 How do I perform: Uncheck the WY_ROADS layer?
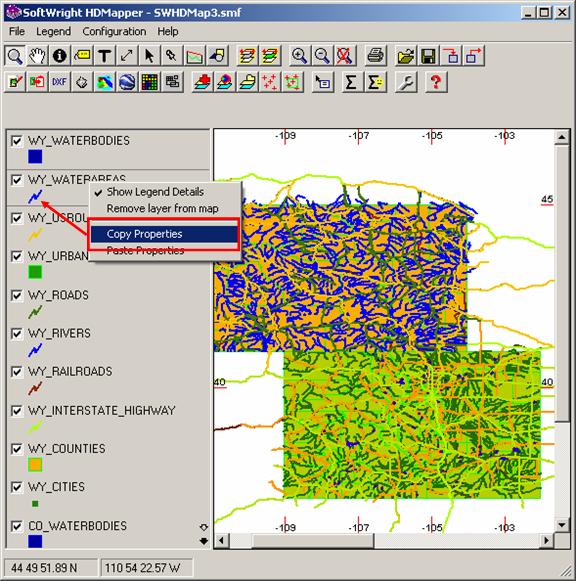[17, 295]
